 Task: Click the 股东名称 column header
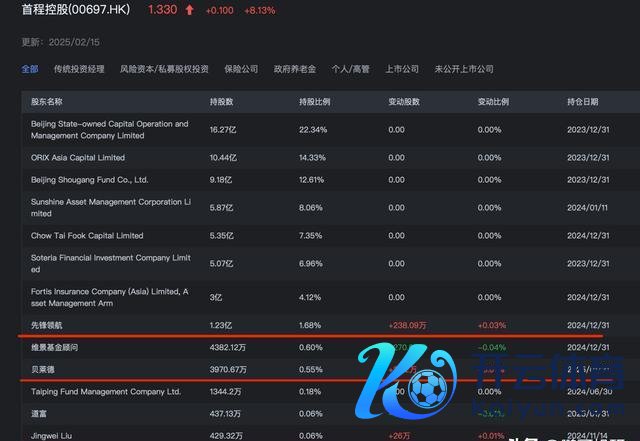(47, 102)
